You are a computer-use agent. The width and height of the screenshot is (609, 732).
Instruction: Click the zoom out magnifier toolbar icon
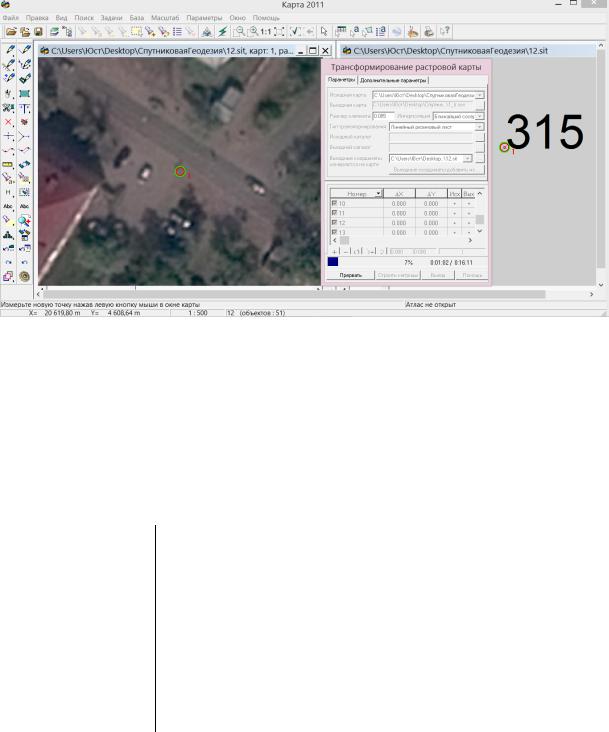[239, 32]
